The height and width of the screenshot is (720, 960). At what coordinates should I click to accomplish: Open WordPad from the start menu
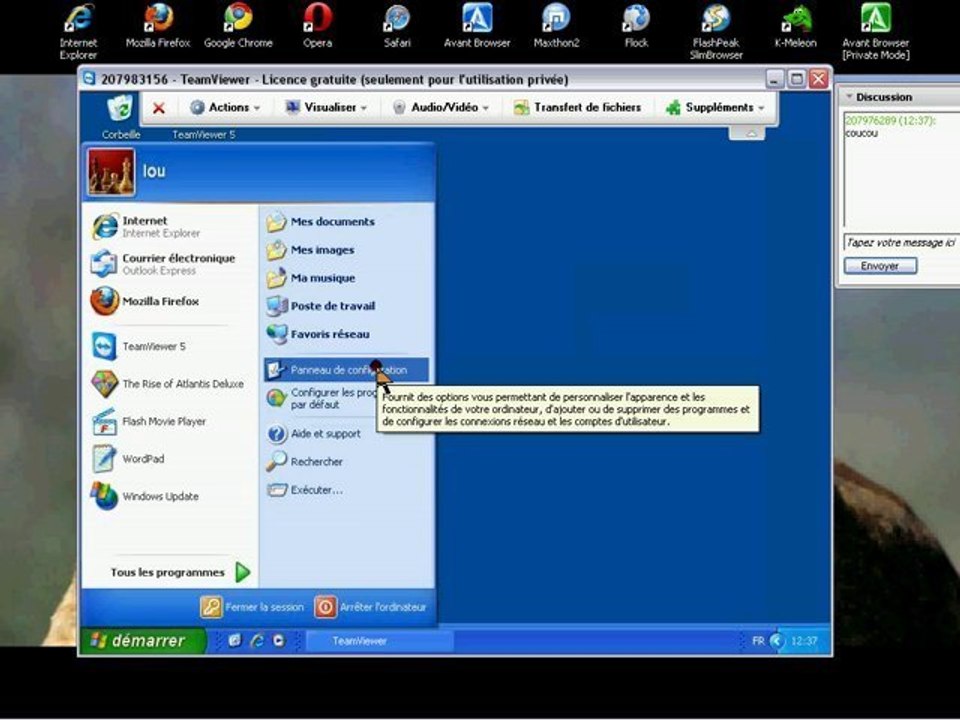(x=128, y=459)
